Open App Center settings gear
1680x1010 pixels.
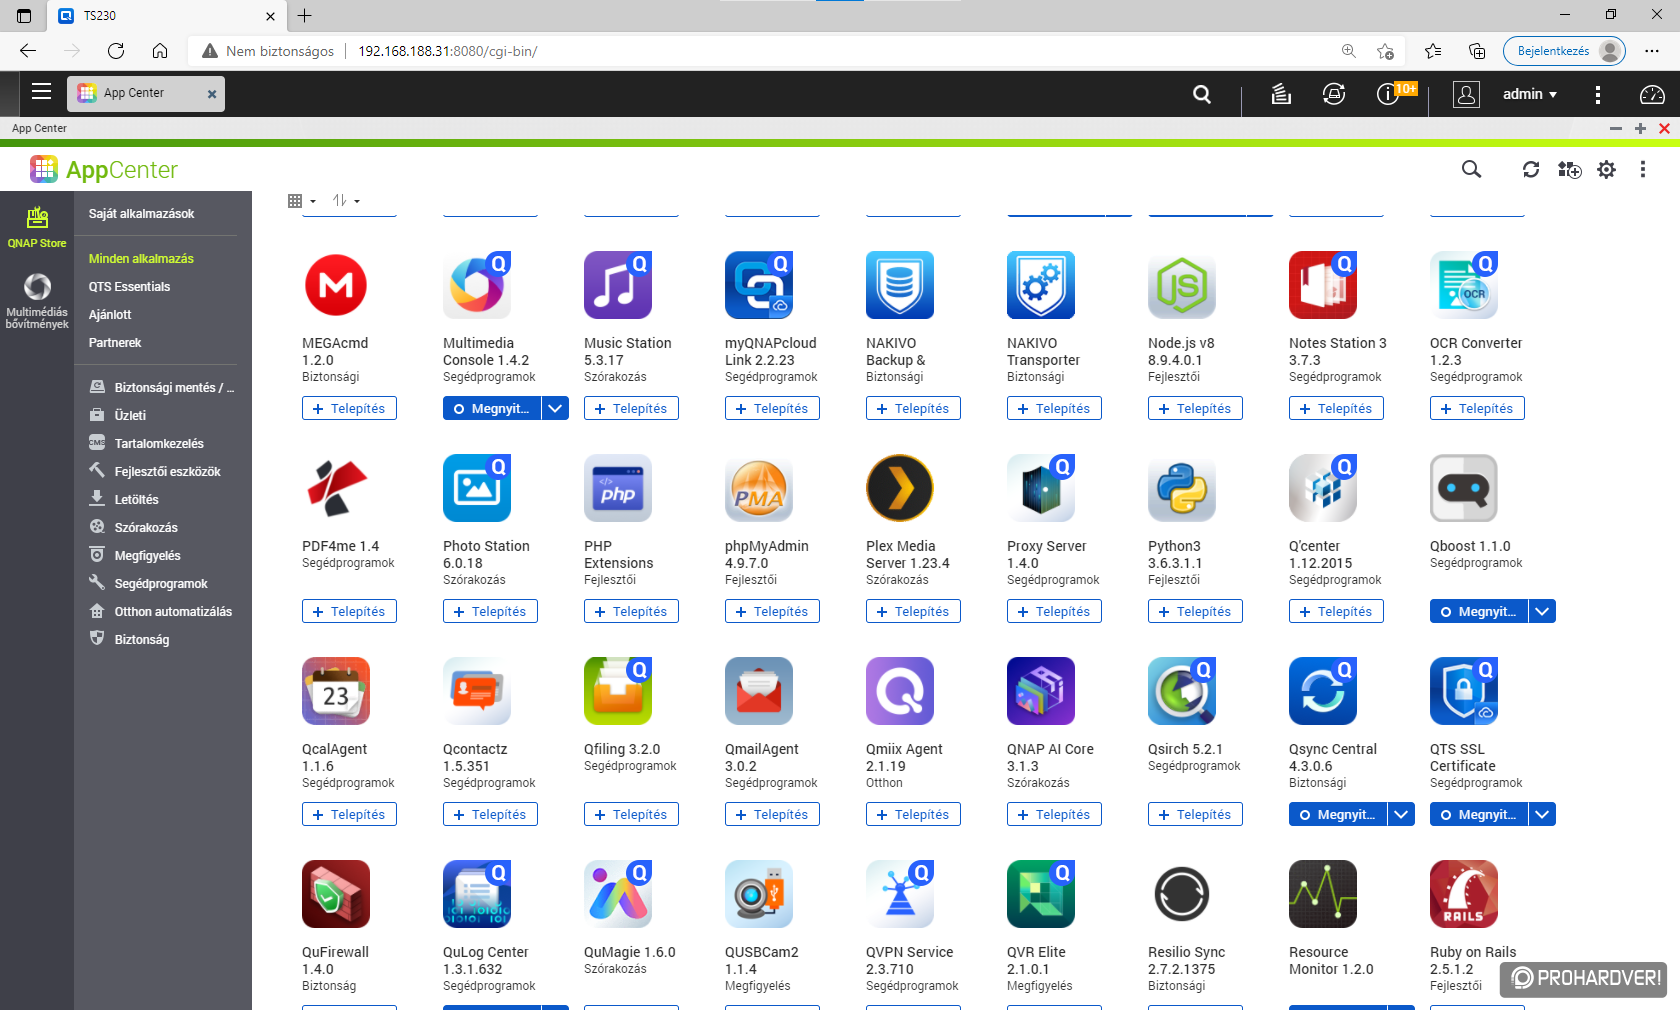[1607, 170]
